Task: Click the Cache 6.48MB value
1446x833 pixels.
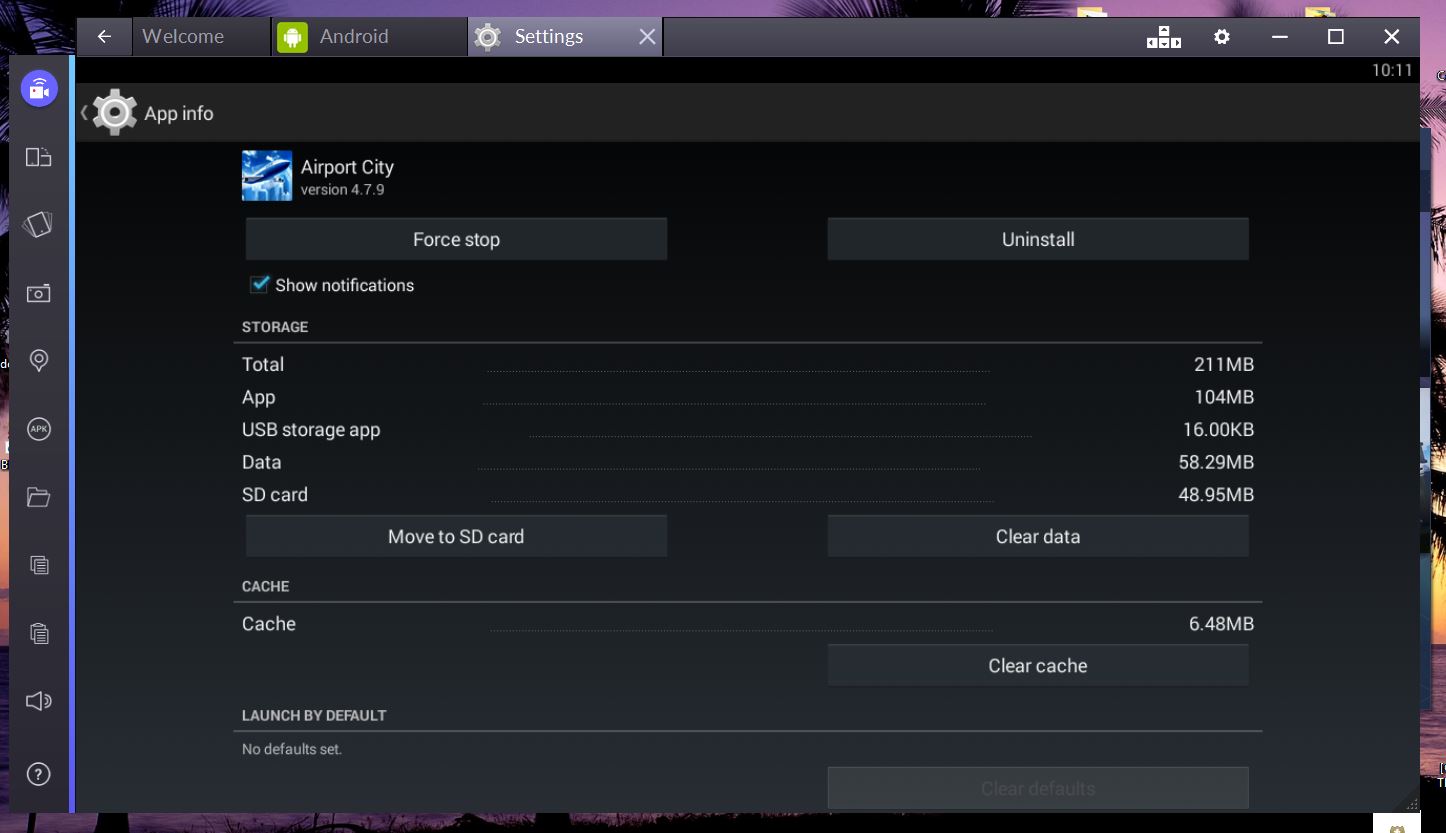Action: pyautogui.click(x=1221, y=624)
